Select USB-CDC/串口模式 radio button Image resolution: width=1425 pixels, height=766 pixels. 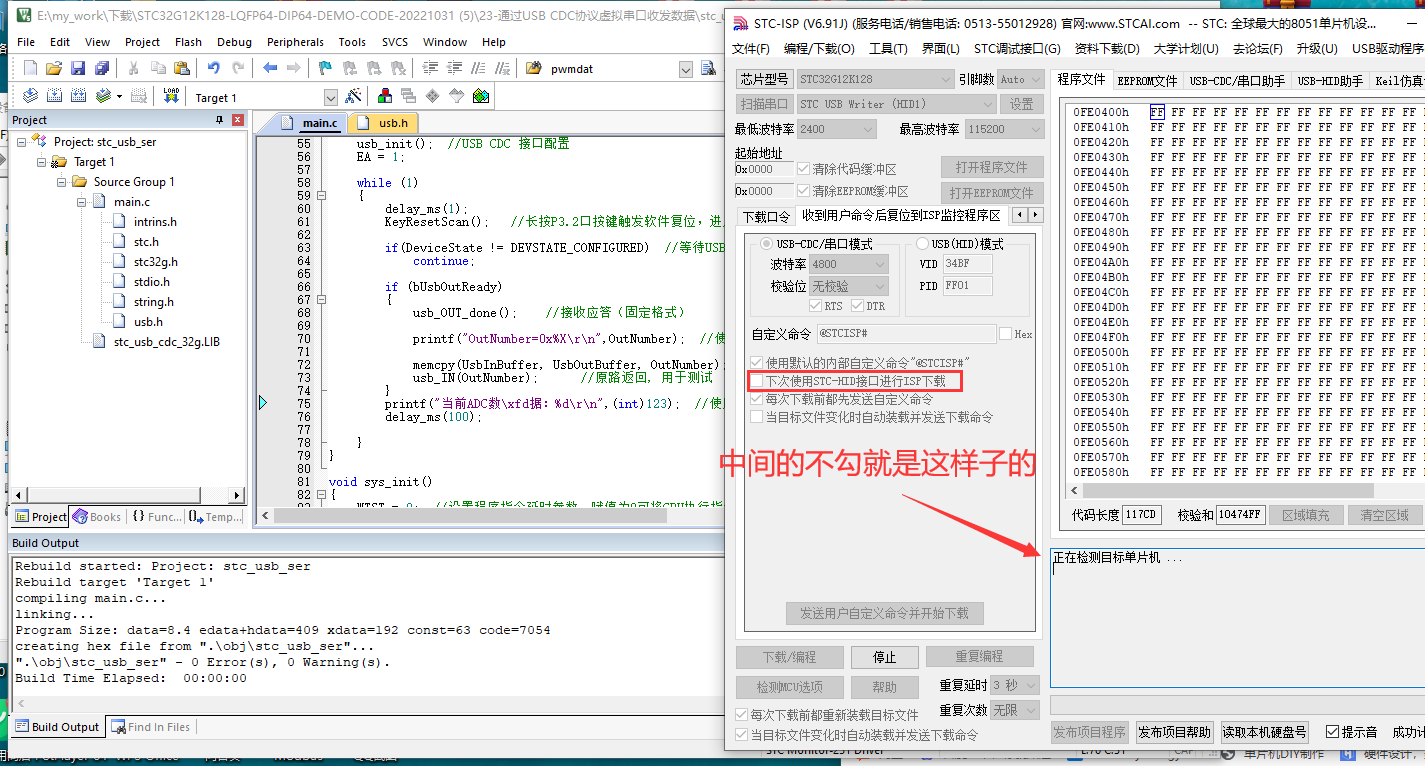tap(767, 244)
